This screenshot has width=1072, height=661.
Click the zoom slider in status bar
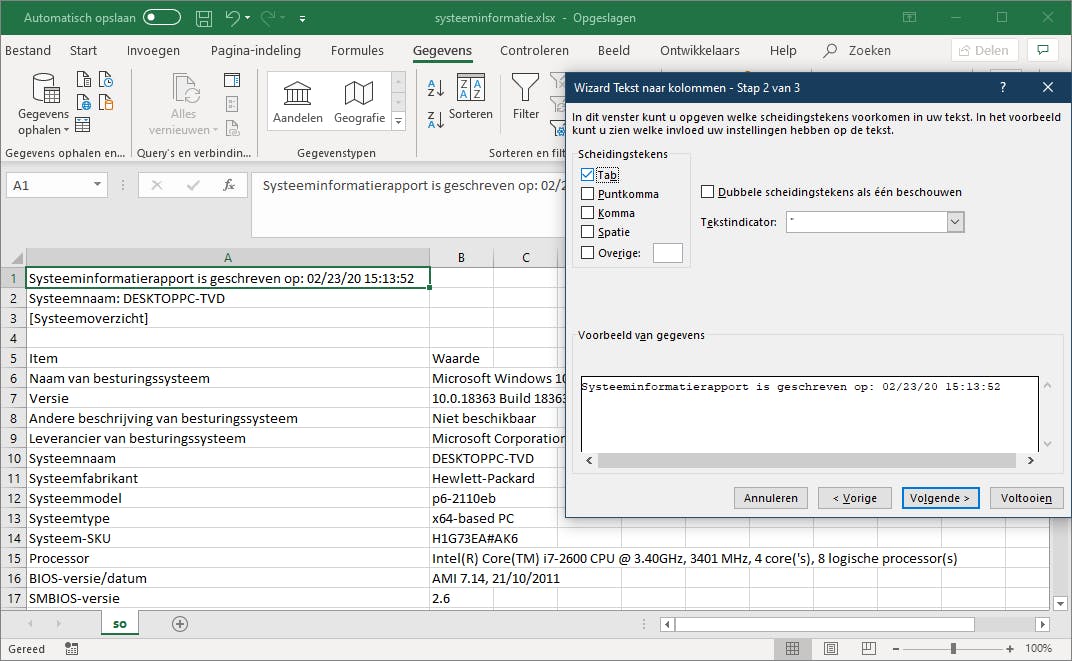(x=953, y=649)
